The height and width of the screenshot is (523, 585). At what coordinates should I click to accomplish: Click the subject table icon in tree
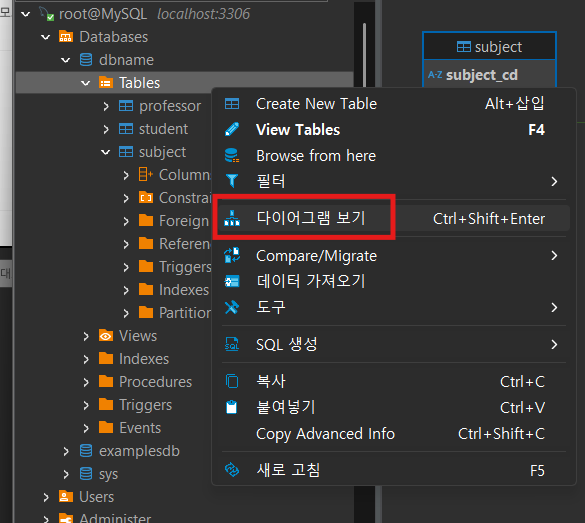tap(126, 152)
